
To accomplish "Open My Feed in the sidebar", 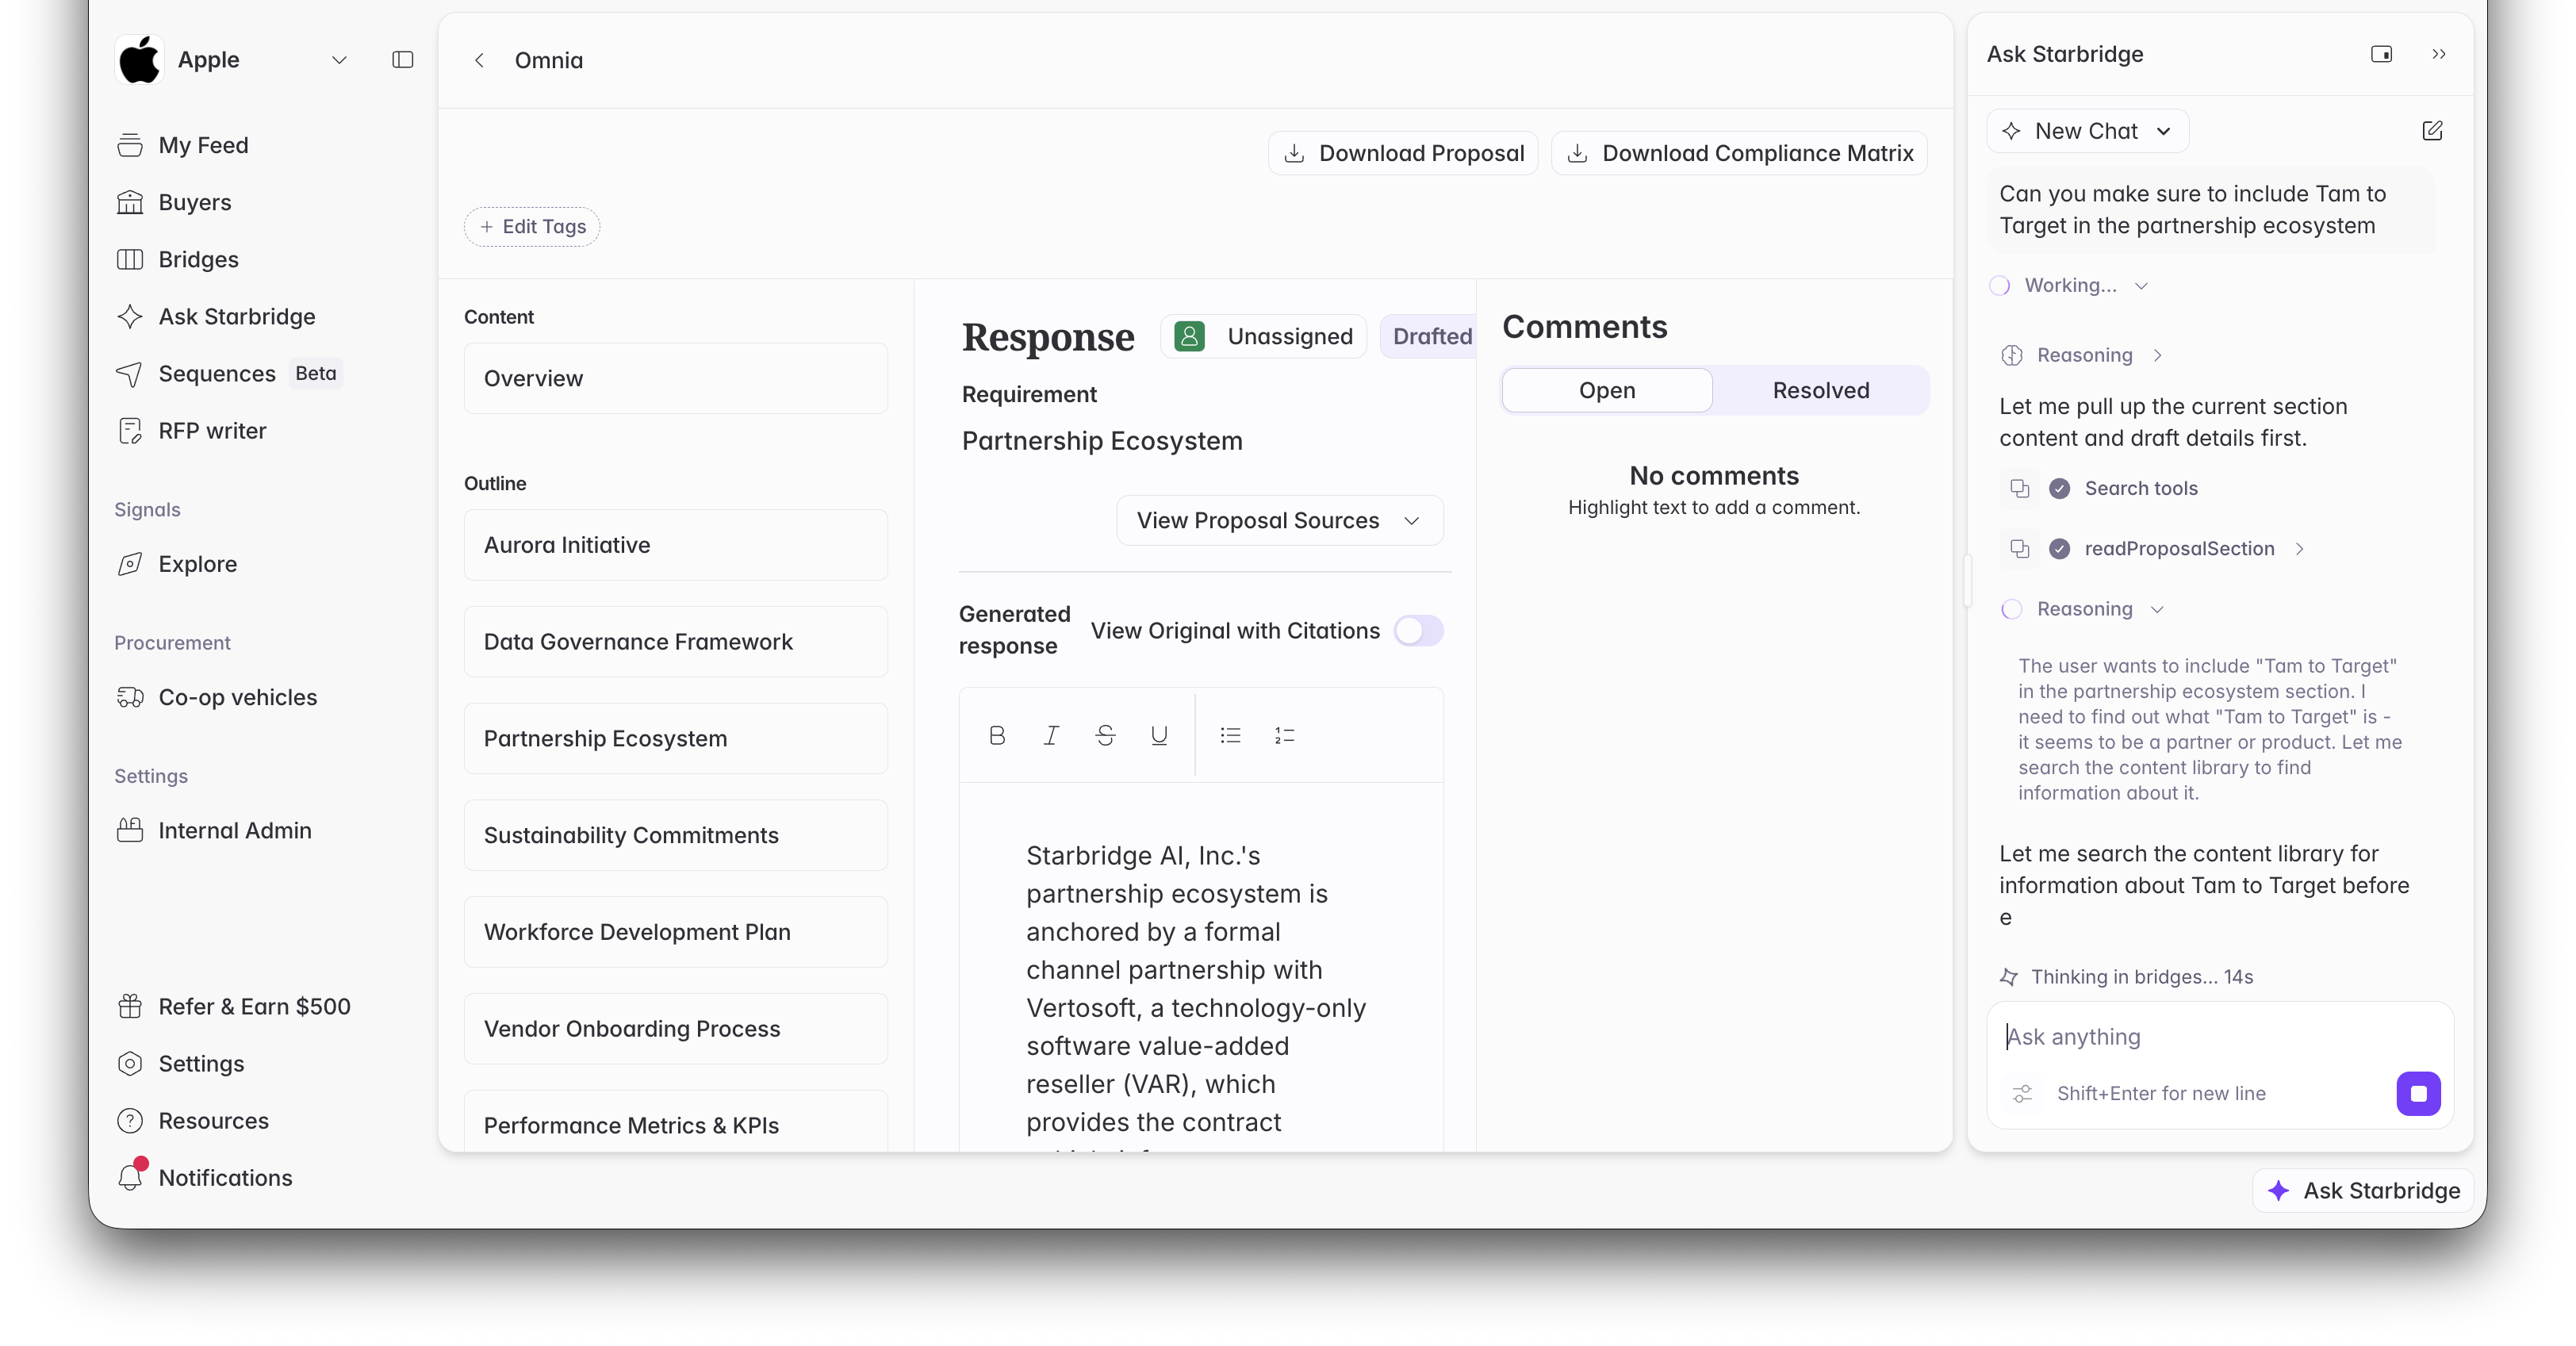I will [x=203, y=145].
